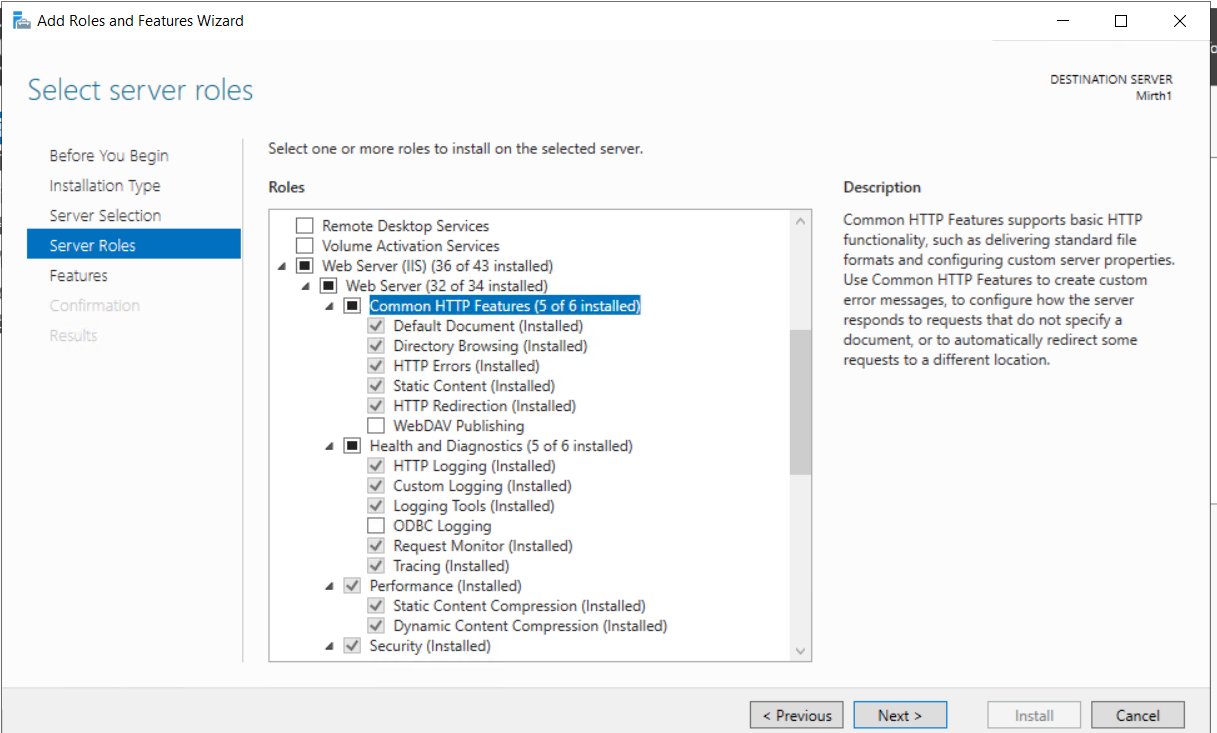1217x733 pixels.
Task: Go to the Before You Begin step
Action: [x=109, y=156]
